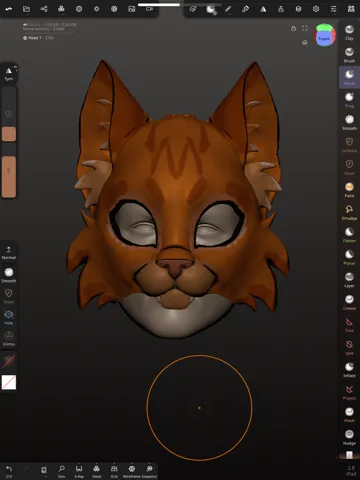The width and height of the screenshot is (360, 480).
Task: Select the Drag tool
Action: tap(349, 100)
